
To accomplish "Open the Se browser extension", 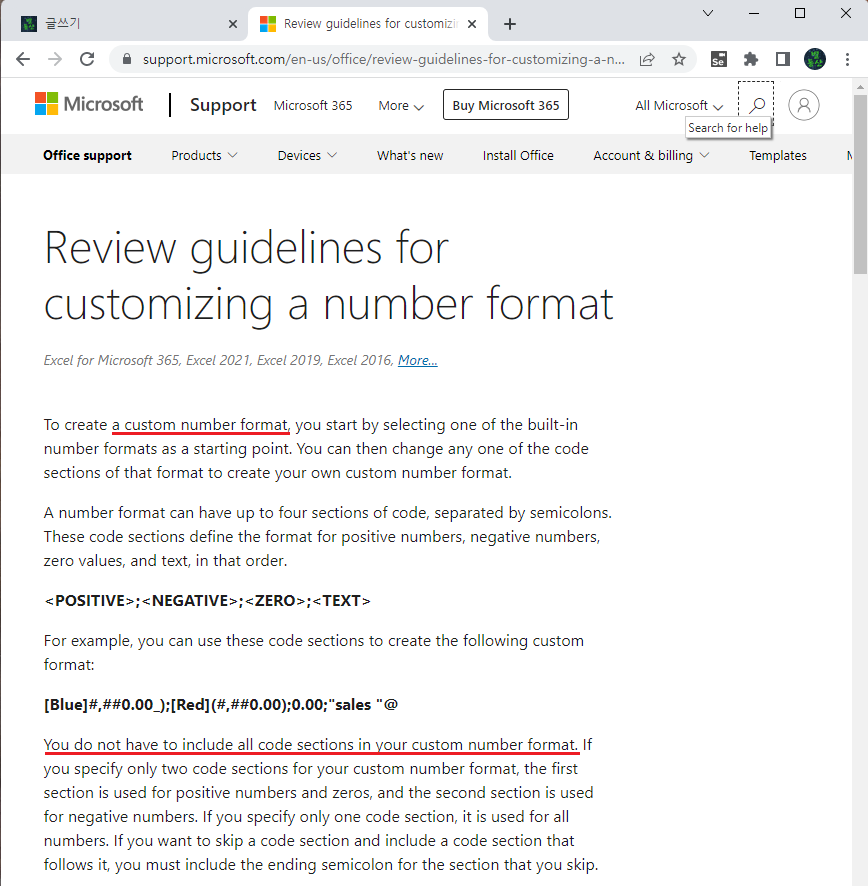I will click(x=718, y=59).
